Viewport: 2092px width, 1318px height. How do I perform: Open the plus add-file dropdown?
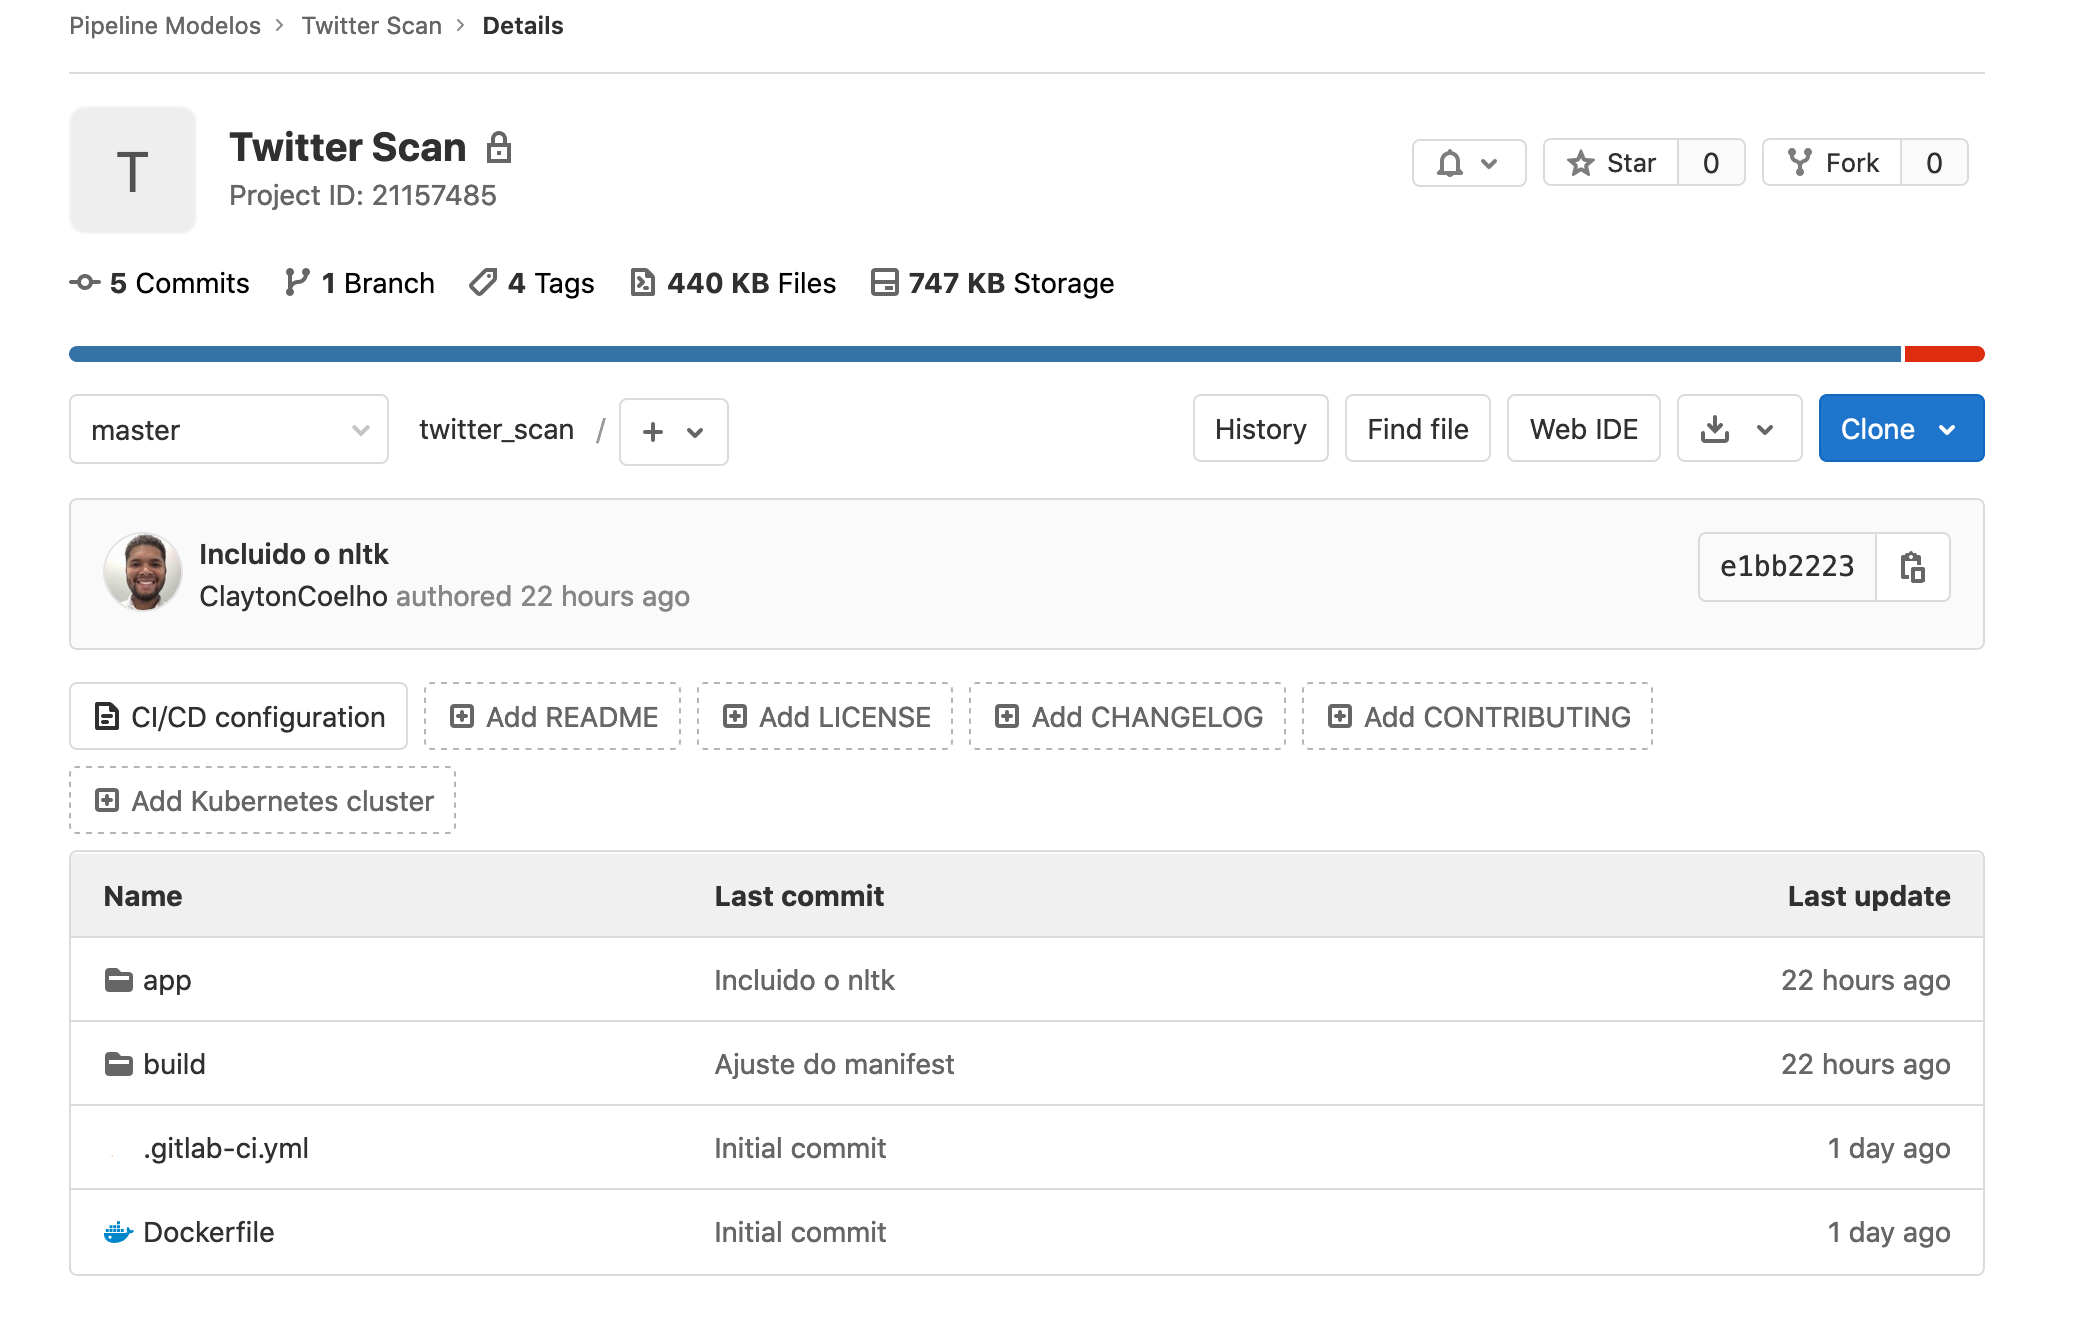pyautogui.click(x=673, y=432)
